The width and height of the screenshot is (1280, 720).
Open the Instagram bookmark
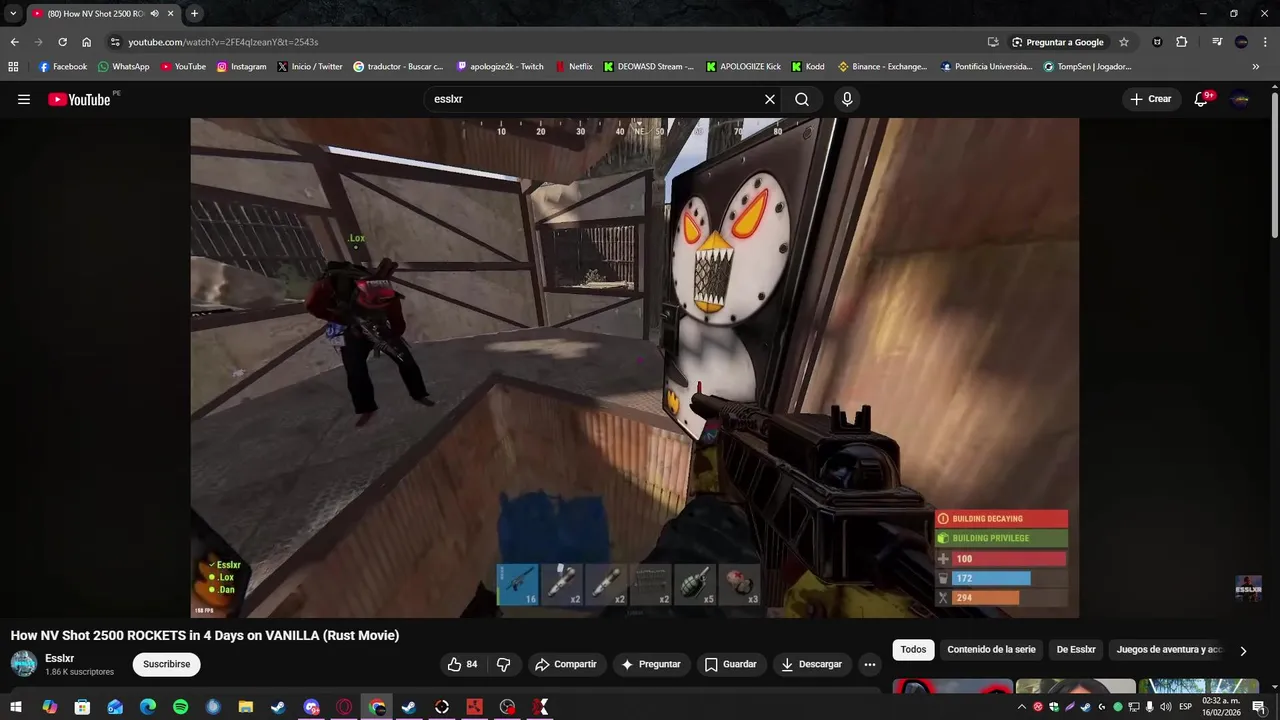[x=242, y=67]
